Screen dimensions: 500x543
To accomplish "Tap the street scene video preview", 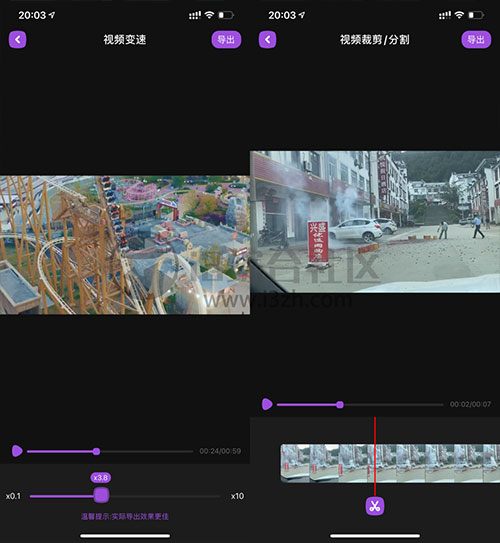I will pyautogui.click(x=375, y=222).
